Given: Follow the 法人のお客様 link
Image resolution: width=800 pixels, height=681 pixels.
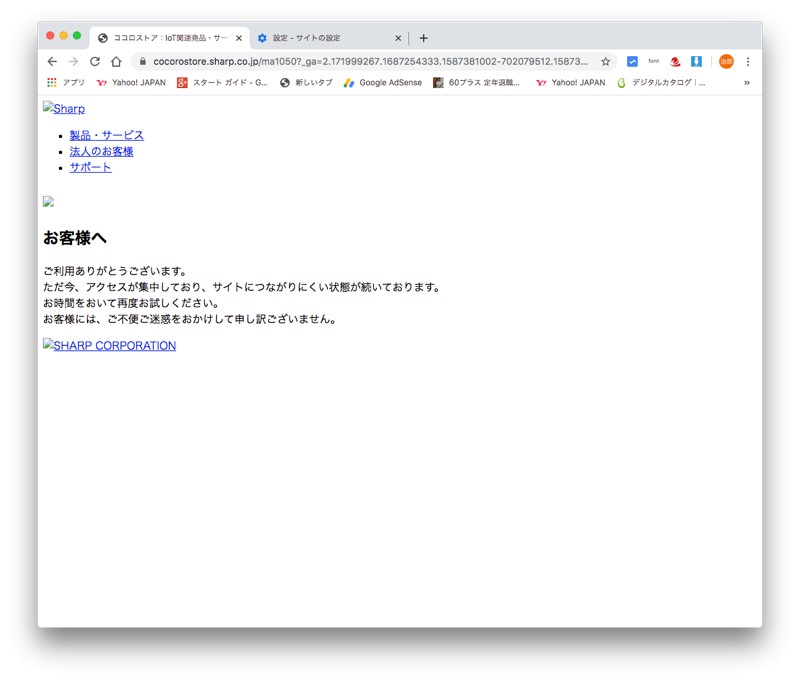Looking at the screenshot, I should (x=101, y=151).
